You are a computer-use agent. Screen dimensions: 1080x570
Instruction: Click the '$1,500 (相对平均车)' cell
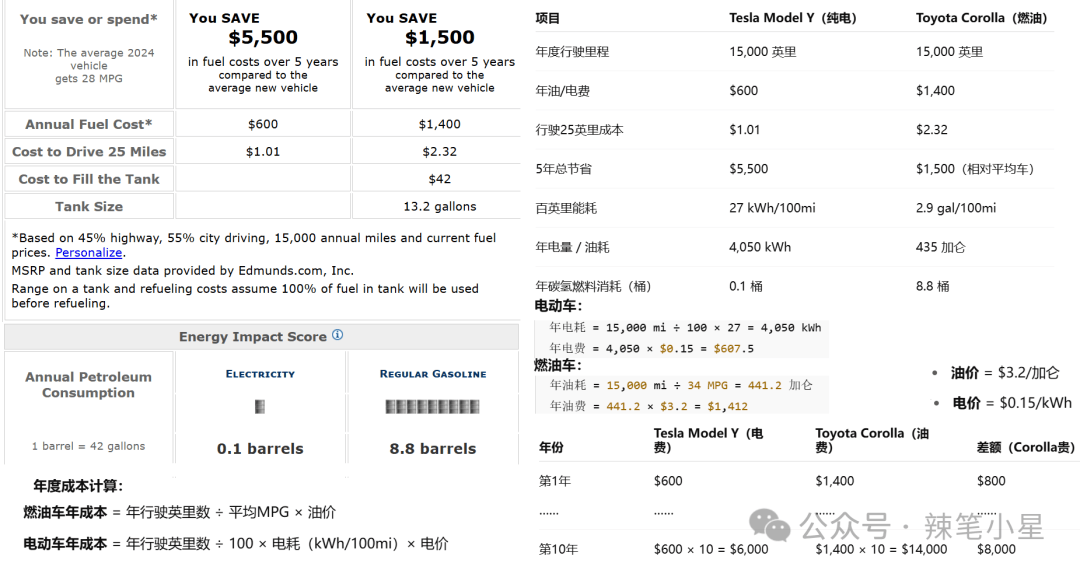pos(975,169)
